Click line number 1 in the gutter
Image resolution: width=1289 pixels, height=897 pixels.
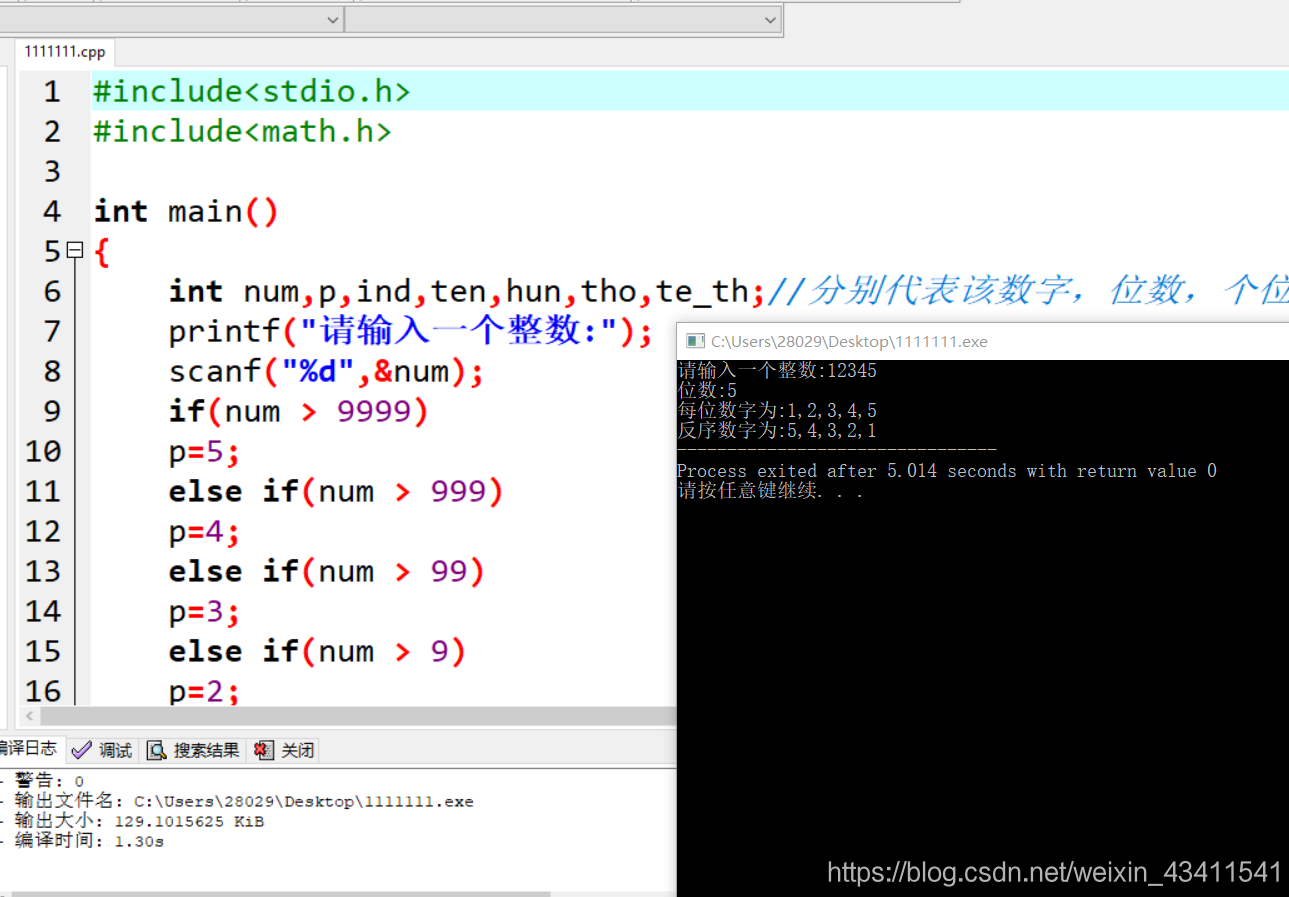pos(51,92)
